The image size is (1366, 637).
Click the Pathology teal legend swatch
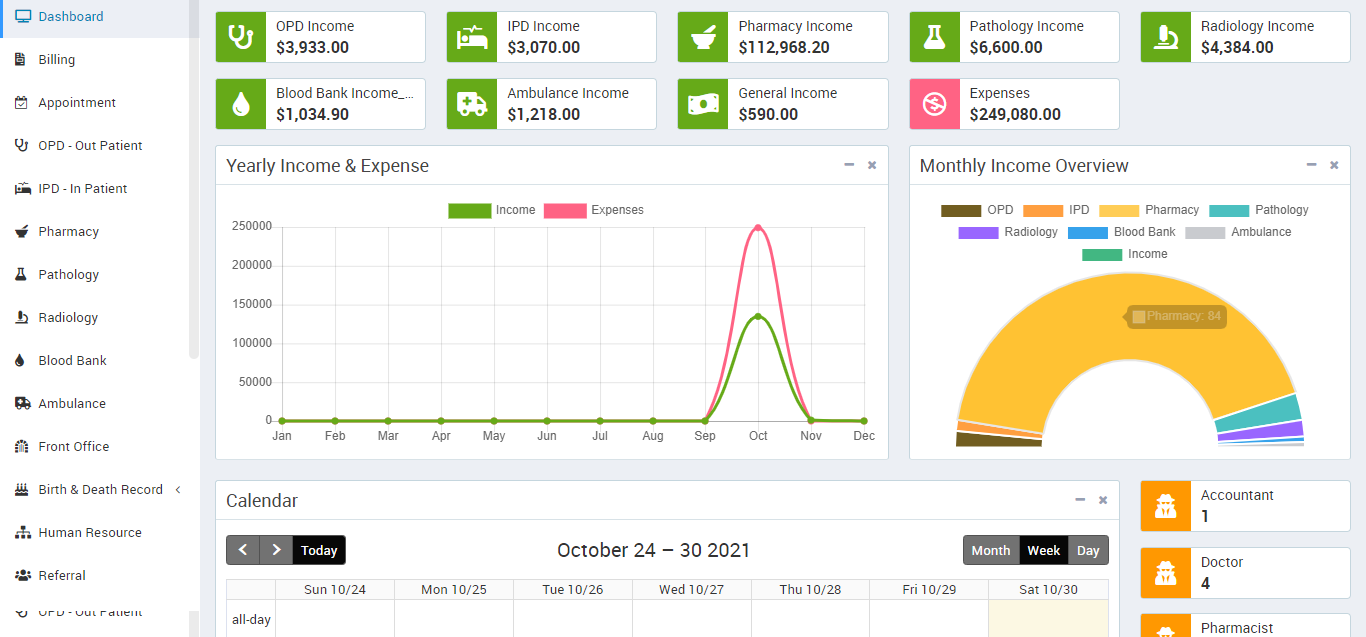[1229, 210]
